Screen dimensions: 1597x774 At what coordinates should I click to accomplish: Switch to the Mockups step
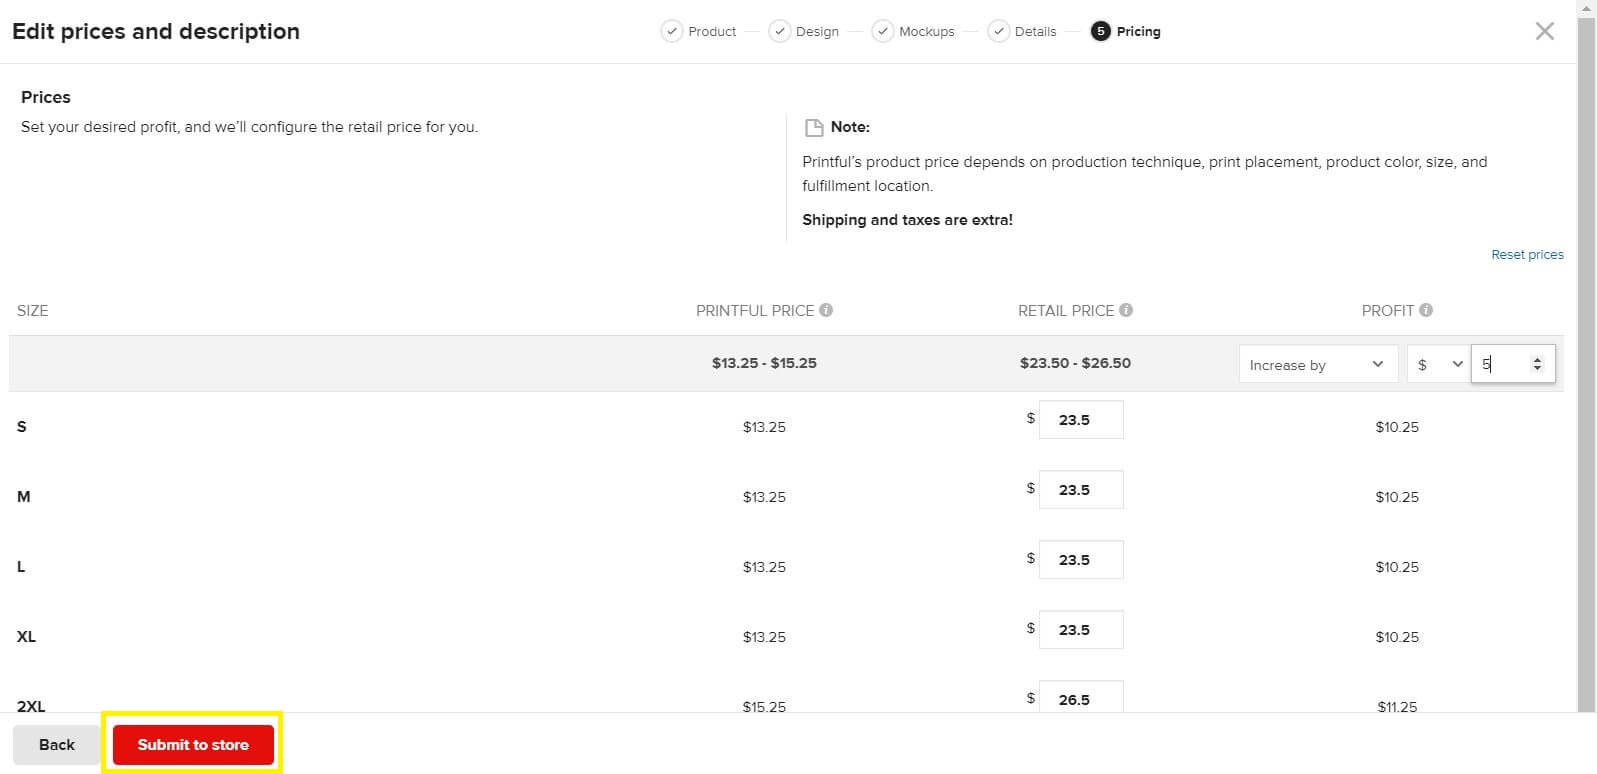coord(926,32)
